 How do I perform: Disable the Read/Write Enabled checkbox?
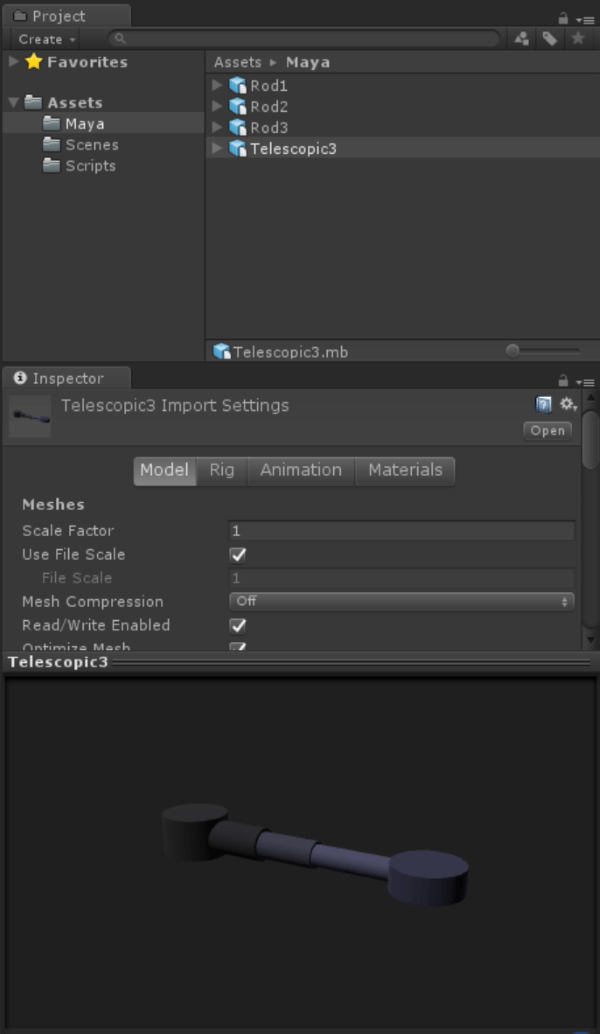click(x=238, y=625)
